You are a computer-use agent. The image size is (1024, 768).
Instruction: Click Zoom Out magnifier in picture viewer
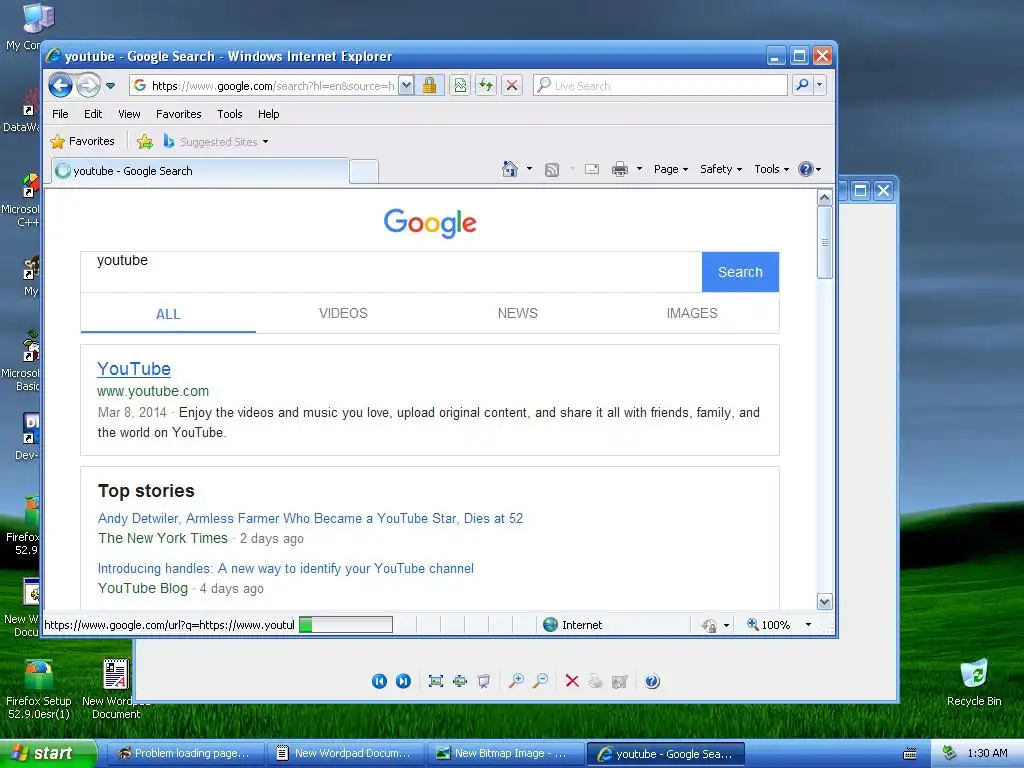coord(541,681)
